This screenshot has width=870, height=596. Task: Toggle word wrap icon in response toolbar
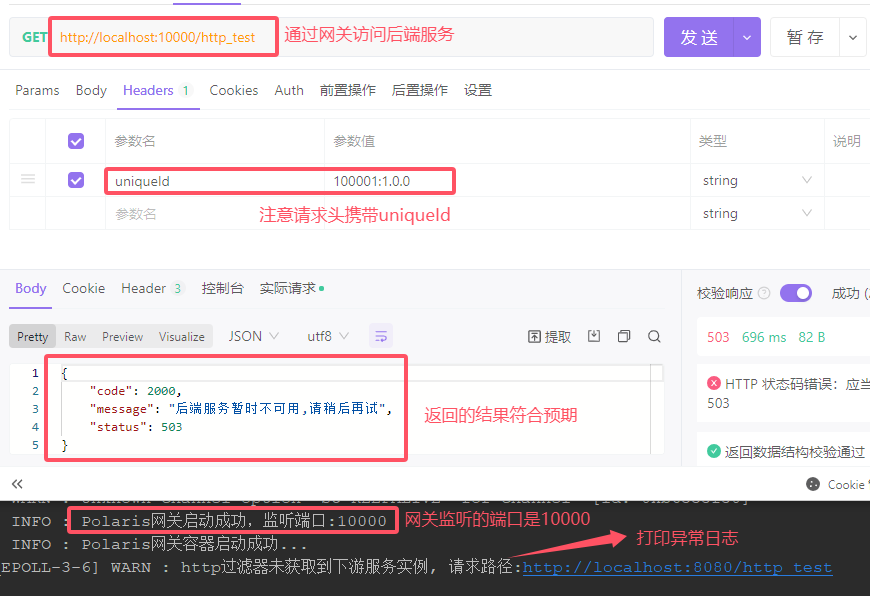(x=380, y=336)
